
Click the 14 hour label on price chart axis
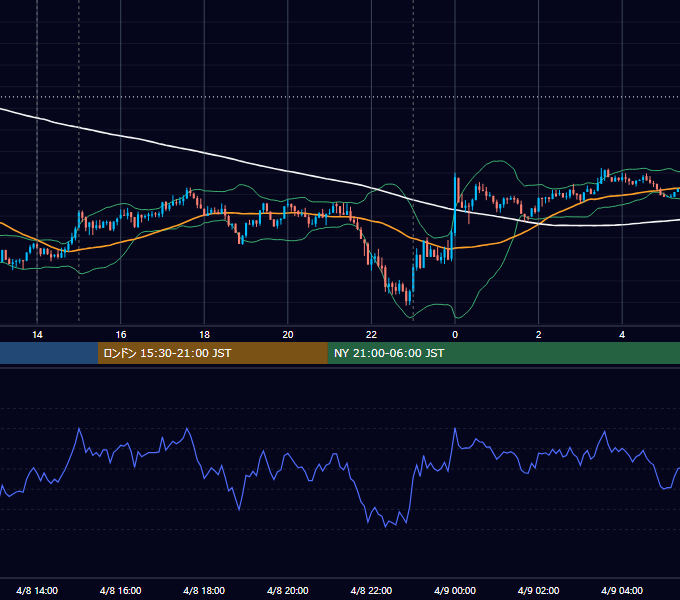pos(37,335)
